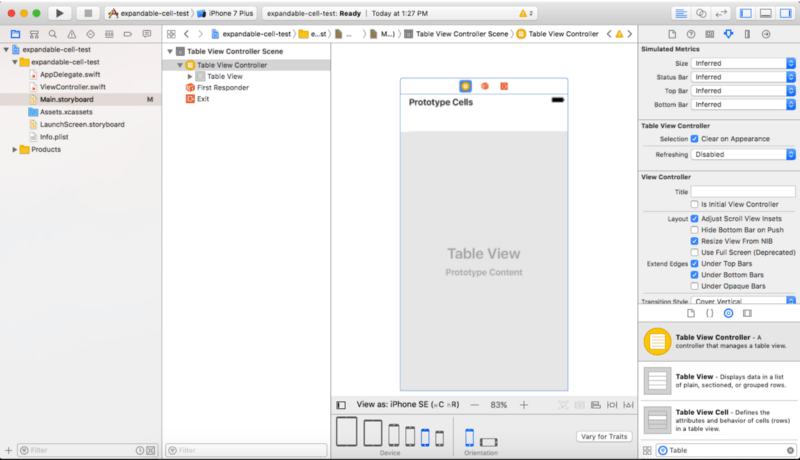
Task: Click the Vary for Traits button
Action: [603, 437]
